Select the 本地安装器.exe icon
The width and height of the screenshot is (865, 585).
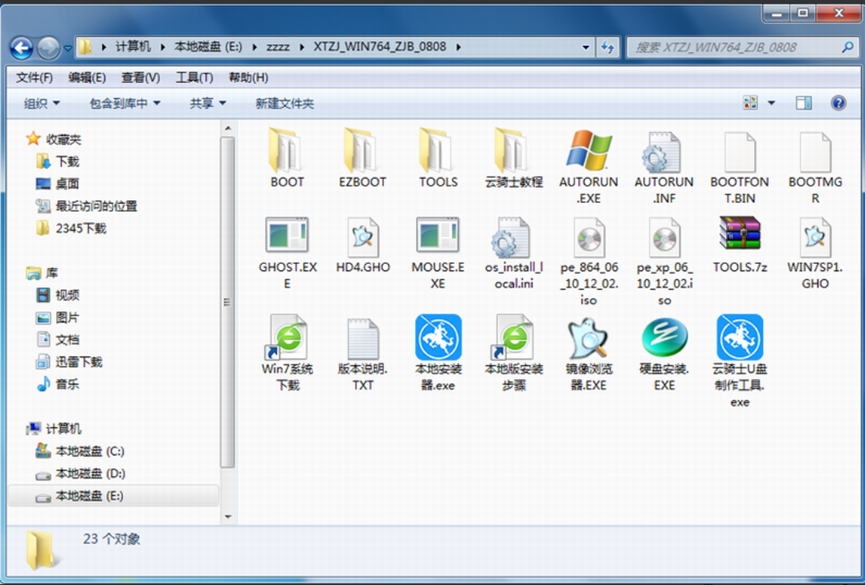438,338
